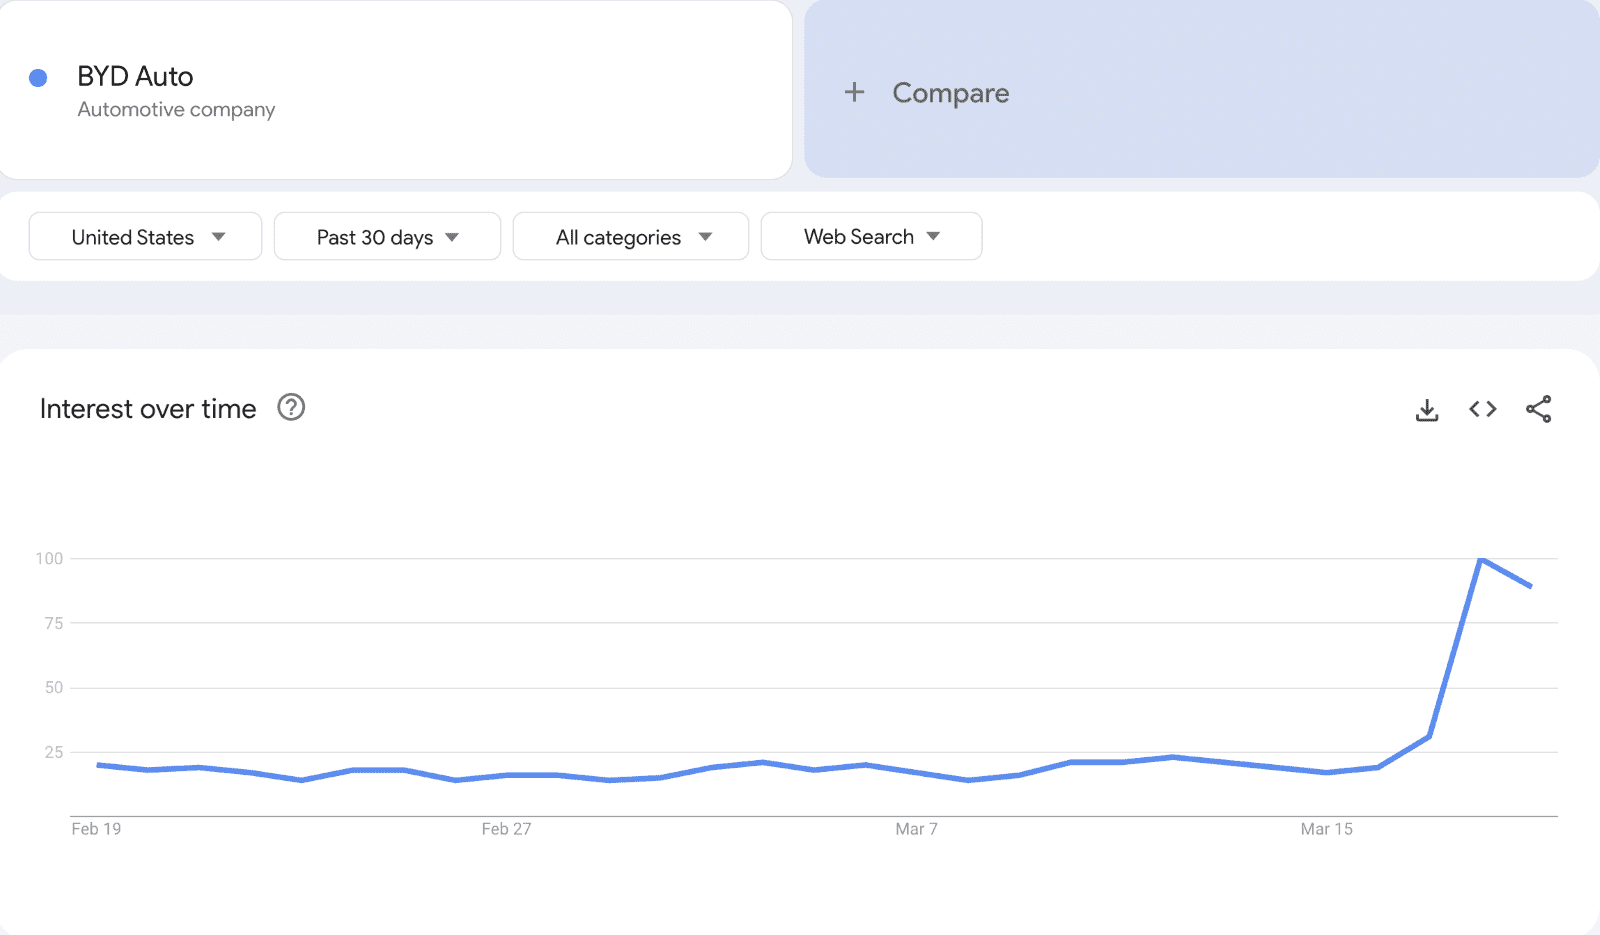Viewport: 1600px width, 935px height.
Task: Click the Feb 27 axis label
Action: click(x=506, y=829)
